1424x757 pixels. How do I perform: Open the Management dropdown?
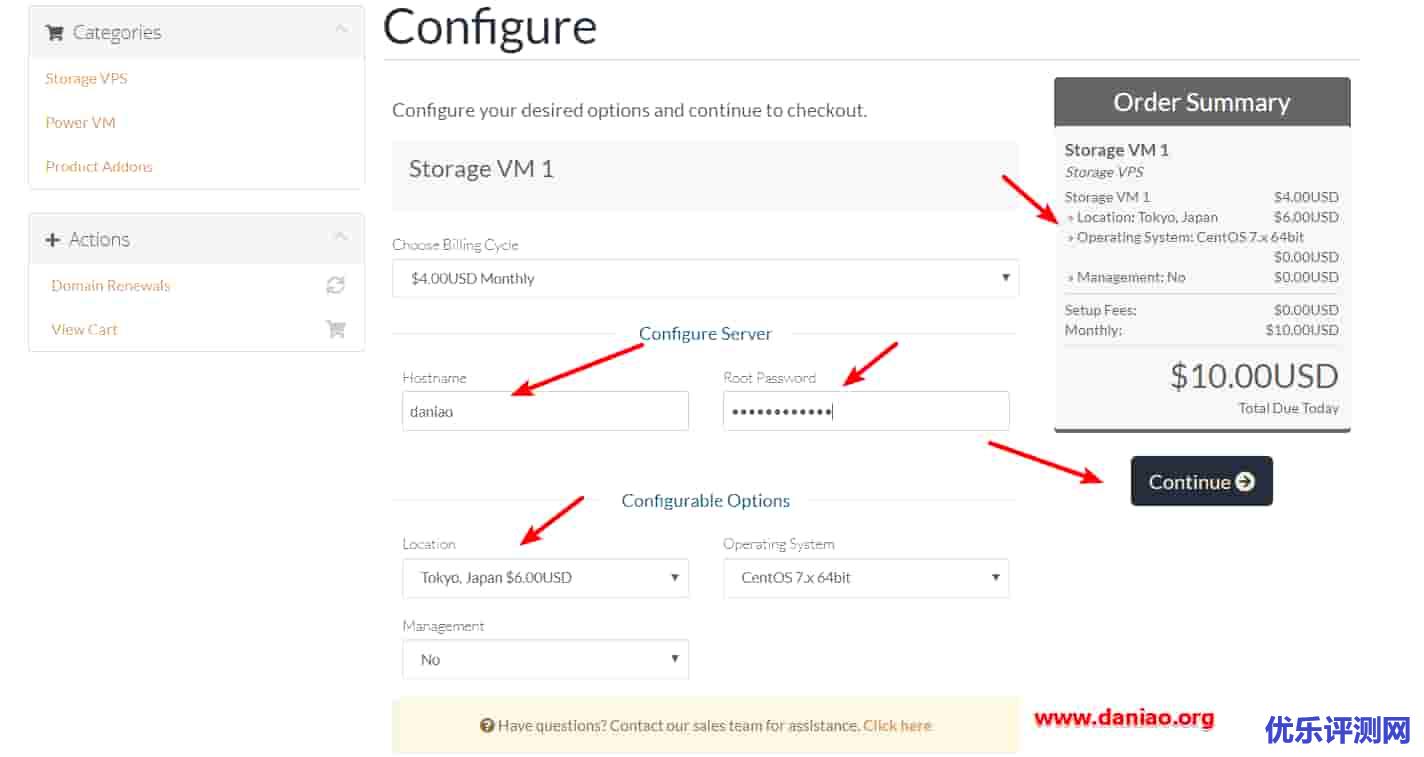tap(545, 660)
